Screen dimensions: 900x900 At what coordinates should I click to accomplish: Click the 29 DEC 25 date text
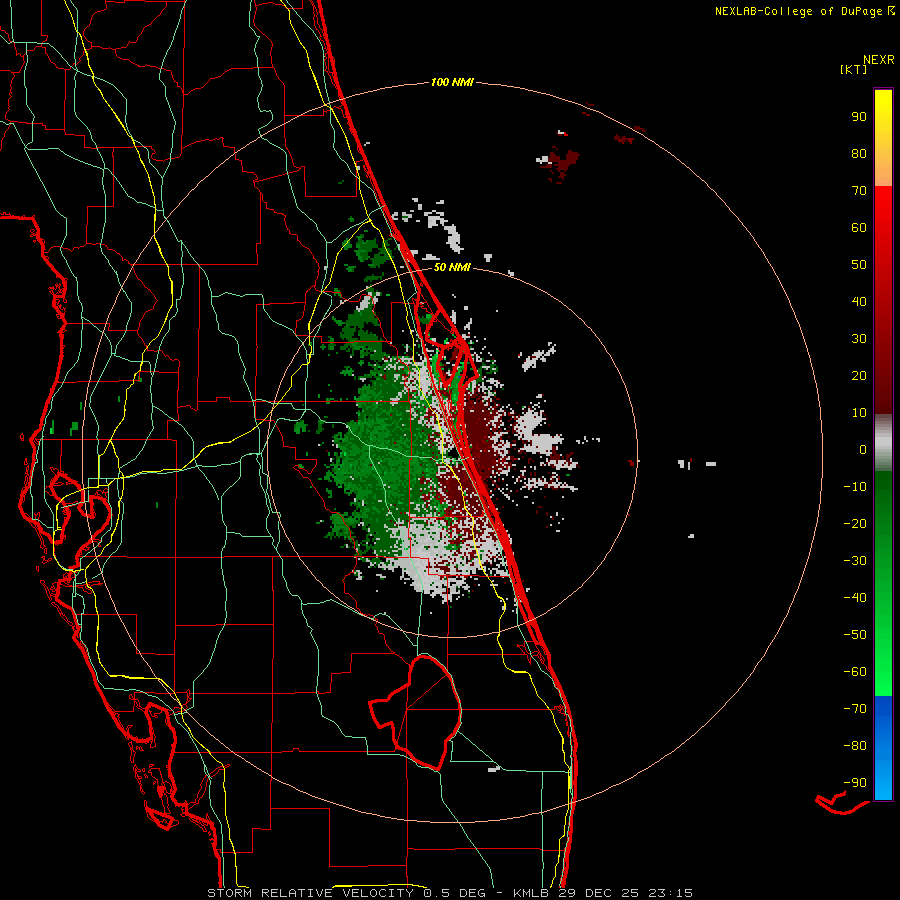[x=598, y=893]
